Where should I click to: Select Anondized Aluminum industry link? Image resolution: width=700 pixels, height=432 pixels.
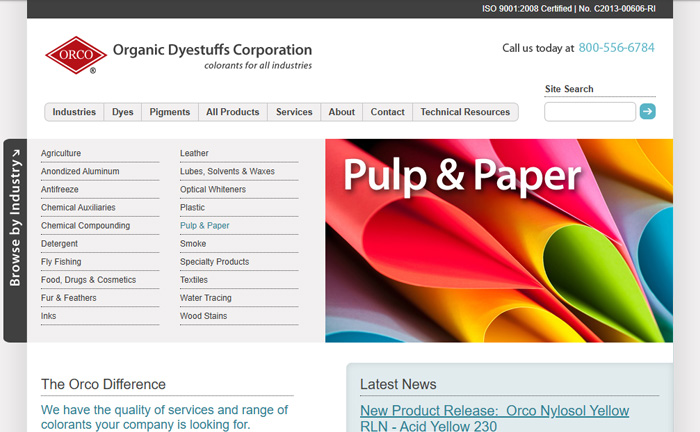80,171
